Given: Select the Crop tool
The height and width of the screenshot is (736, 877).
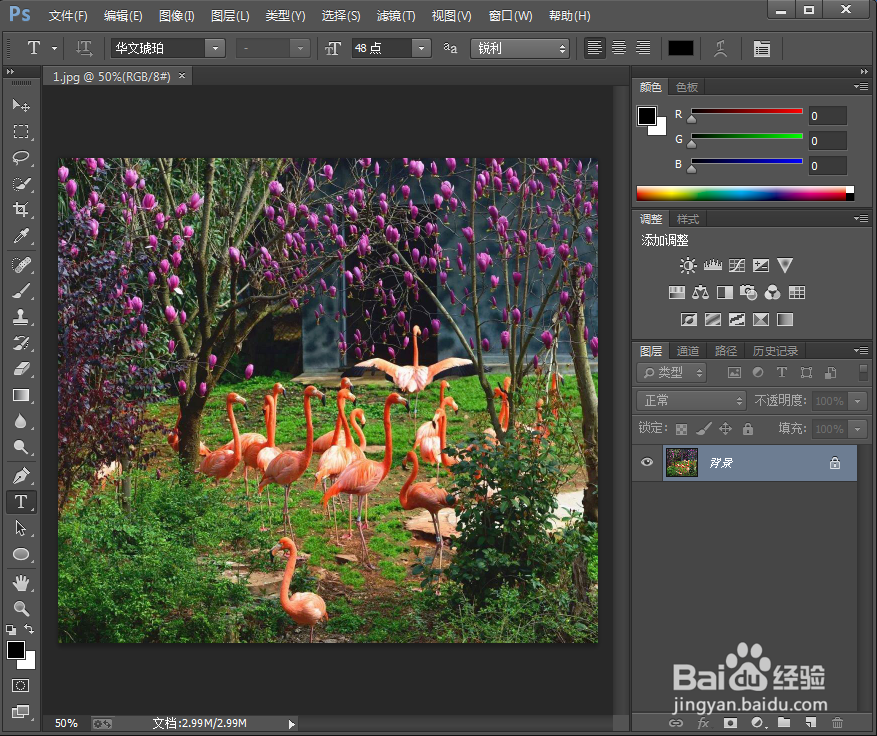Looking at the screenshot, I should click(21, 209).
